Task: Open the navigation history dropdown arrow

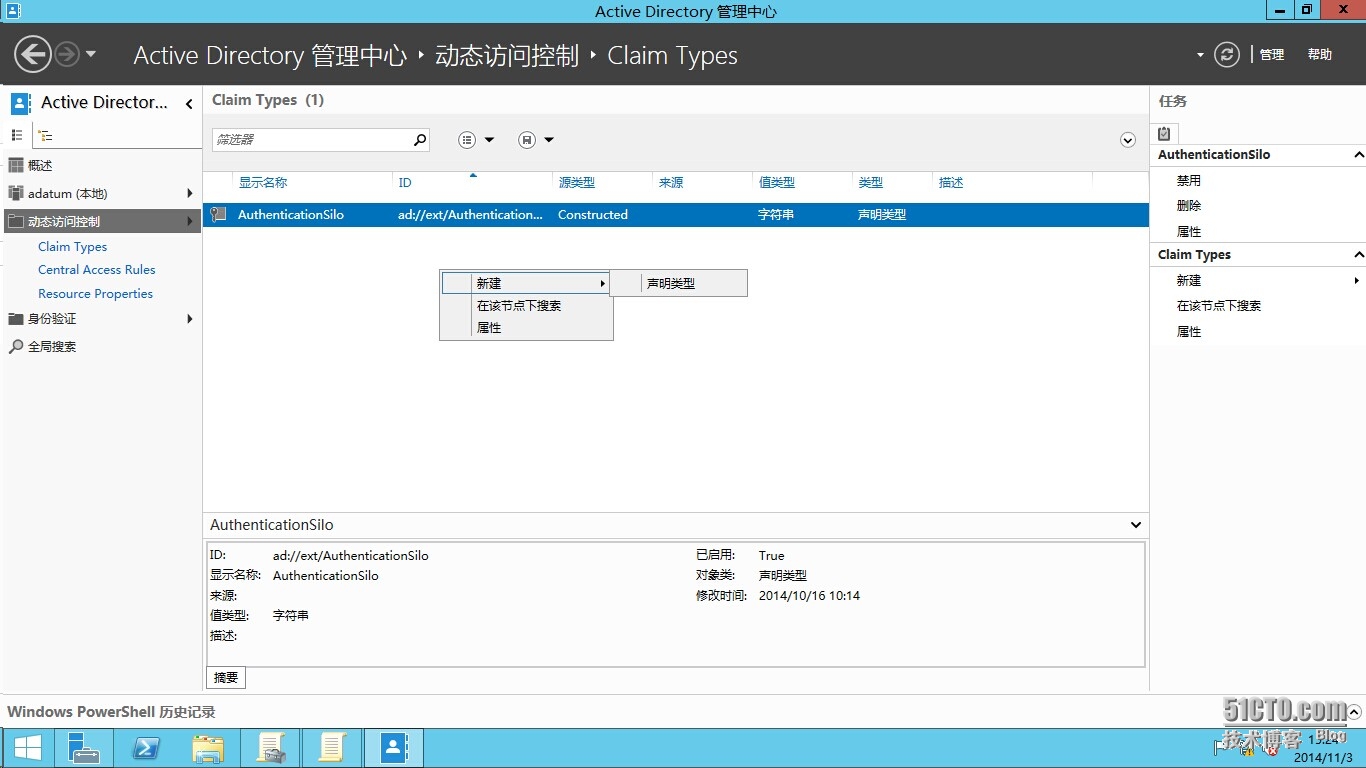Action: coord(91,54)
